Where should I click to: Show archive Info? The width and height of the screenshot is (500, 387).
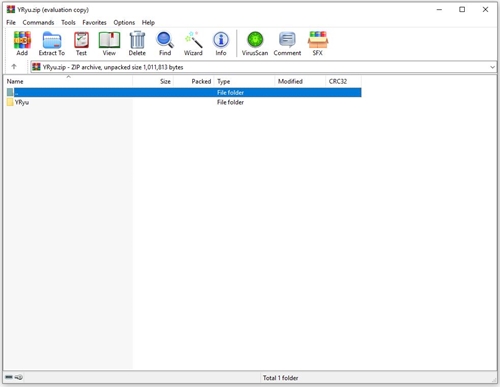[x=221, y=43]
